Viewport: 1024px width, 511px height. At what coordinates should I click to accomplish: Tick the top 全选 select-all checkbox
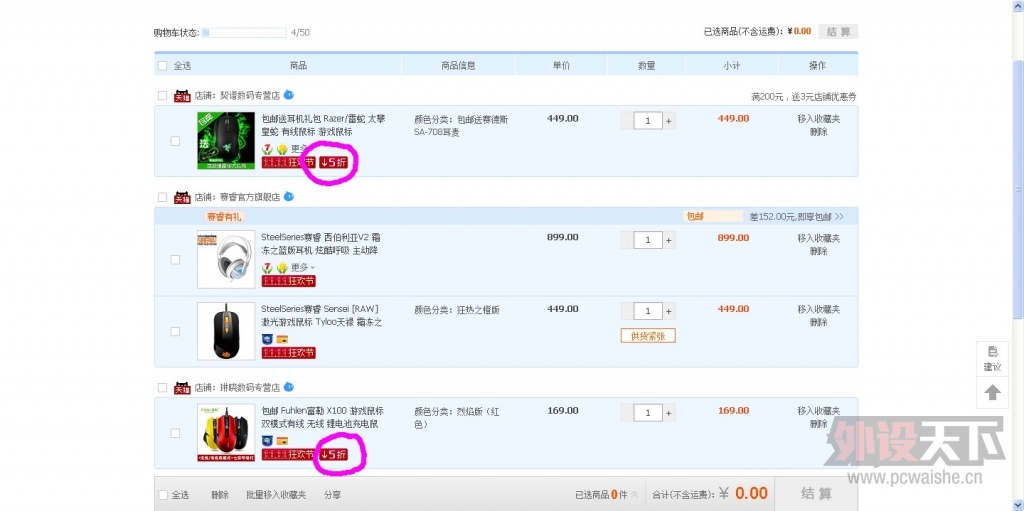click(x=163, y=65)
